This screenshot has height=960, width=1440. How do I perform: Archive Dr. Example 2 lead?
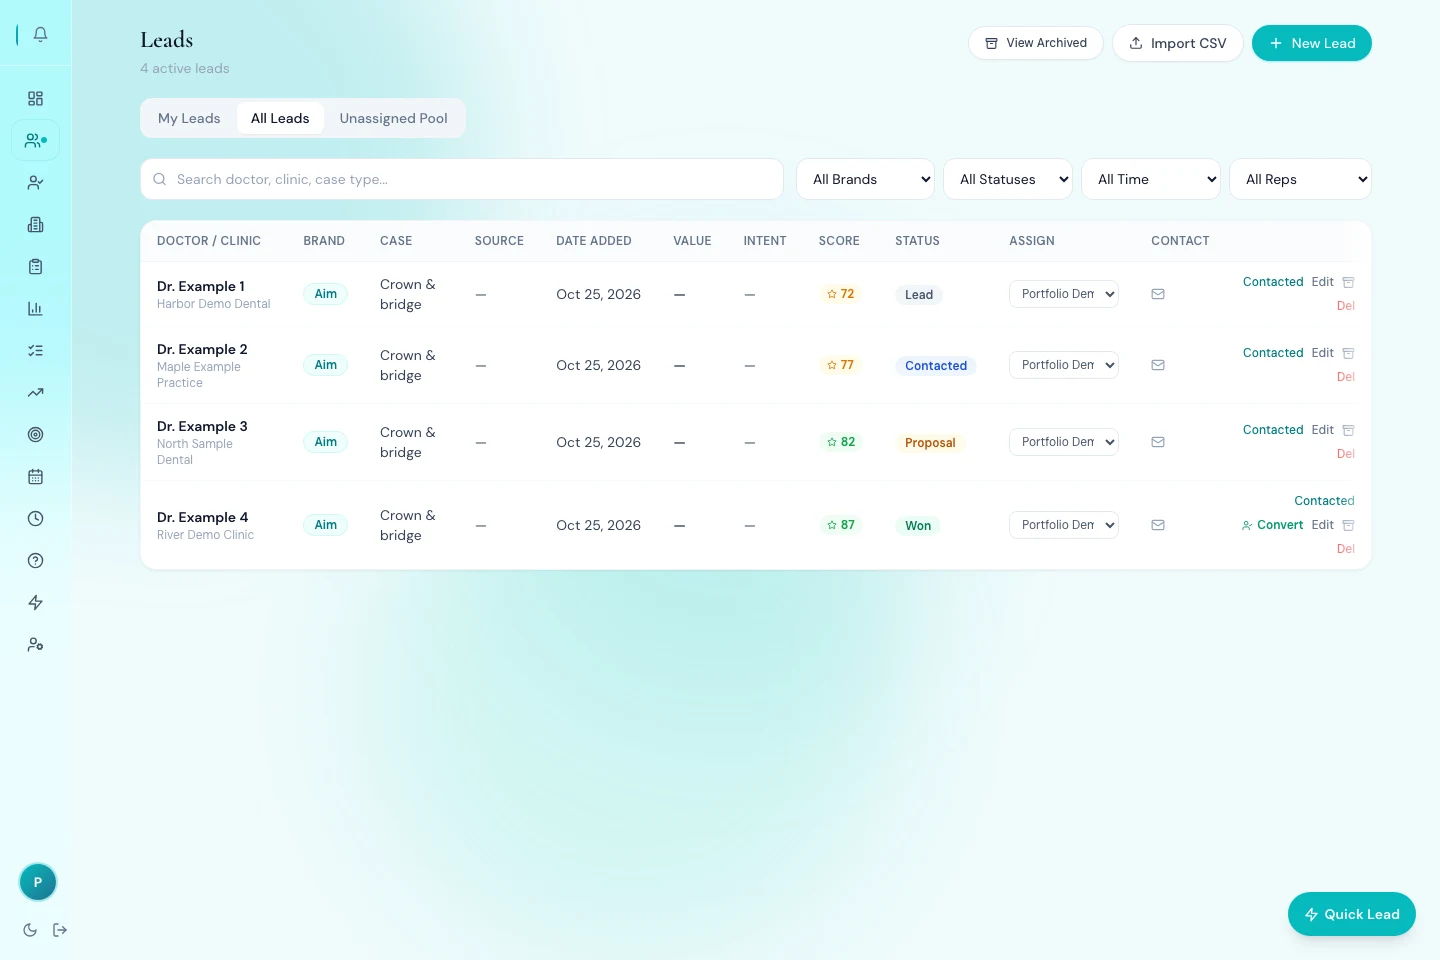pyautogui.click(x=1348, y=353)
